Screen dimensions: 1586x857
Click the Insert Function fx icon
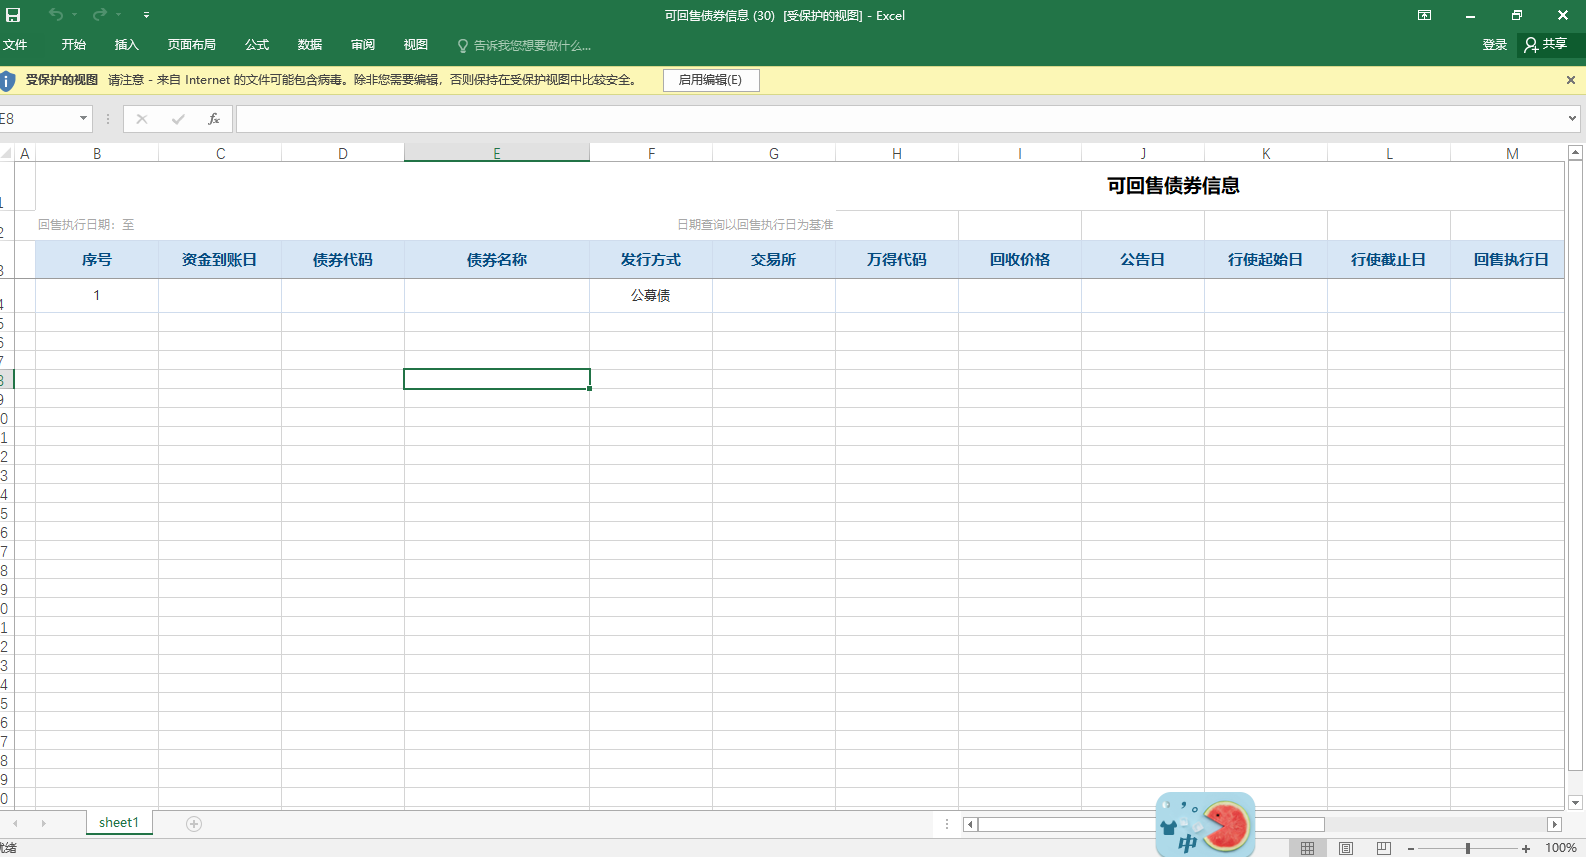(x=213, y=119)
